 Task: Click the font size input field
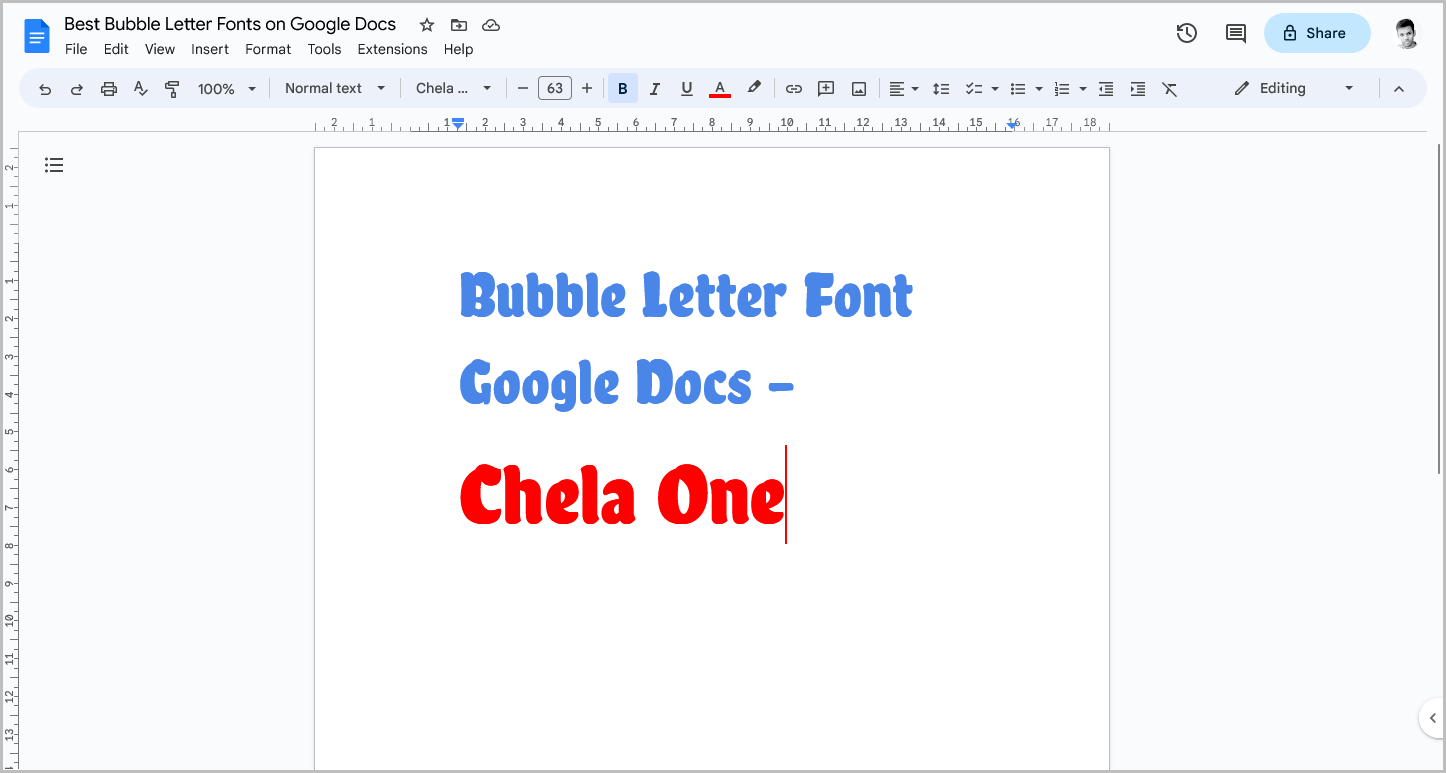point(555,88)
